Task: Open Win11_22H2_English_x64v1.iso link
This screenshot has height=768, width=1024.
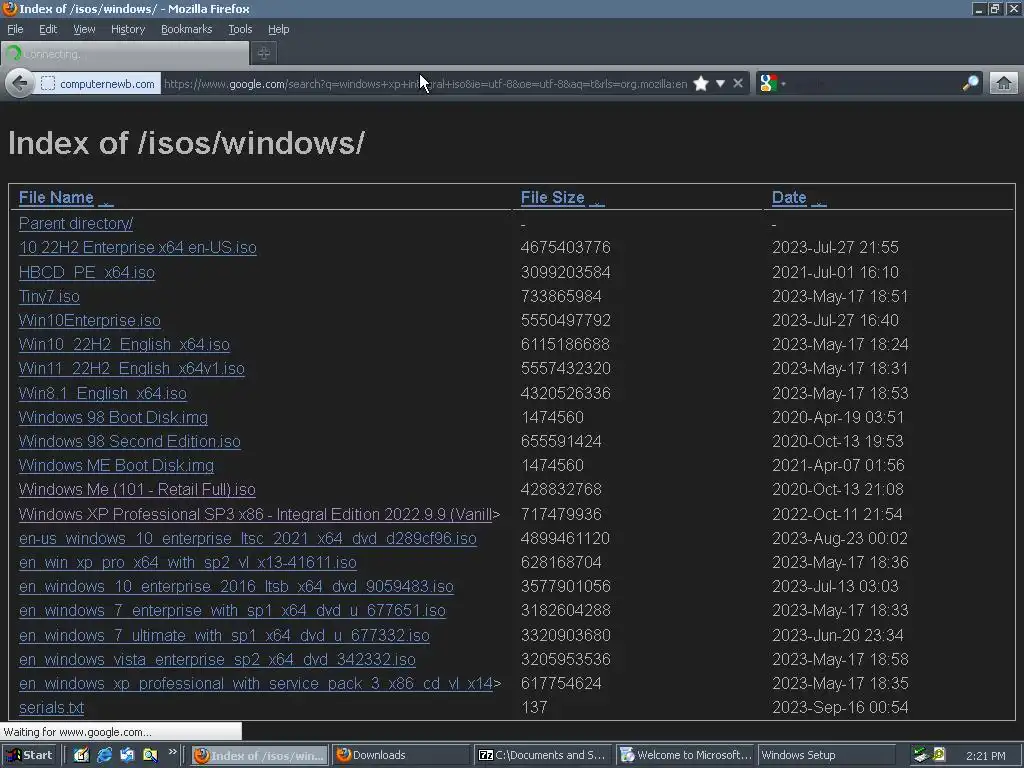Action: tap(132, 368)
